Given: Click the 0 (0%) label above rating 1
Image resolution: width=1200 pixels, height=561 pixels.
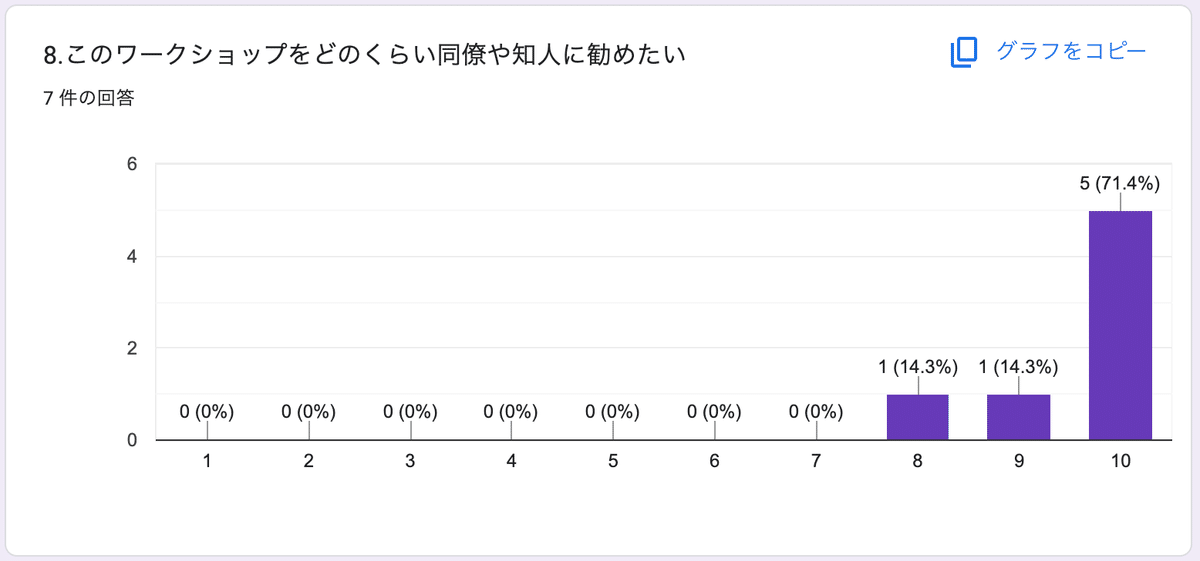Looking at the screenshot, I should [207, 411].
